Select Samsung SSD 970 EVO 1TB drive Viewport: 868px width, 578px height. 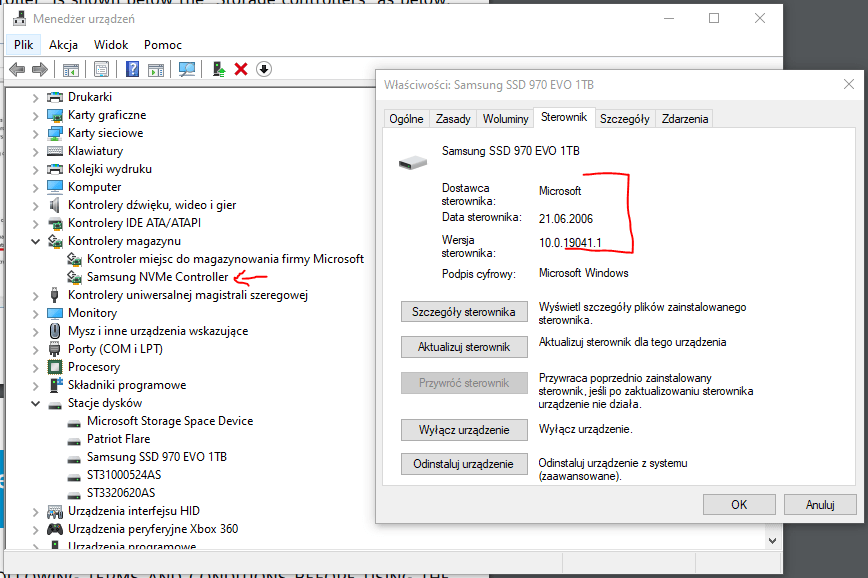coord(157,457)
